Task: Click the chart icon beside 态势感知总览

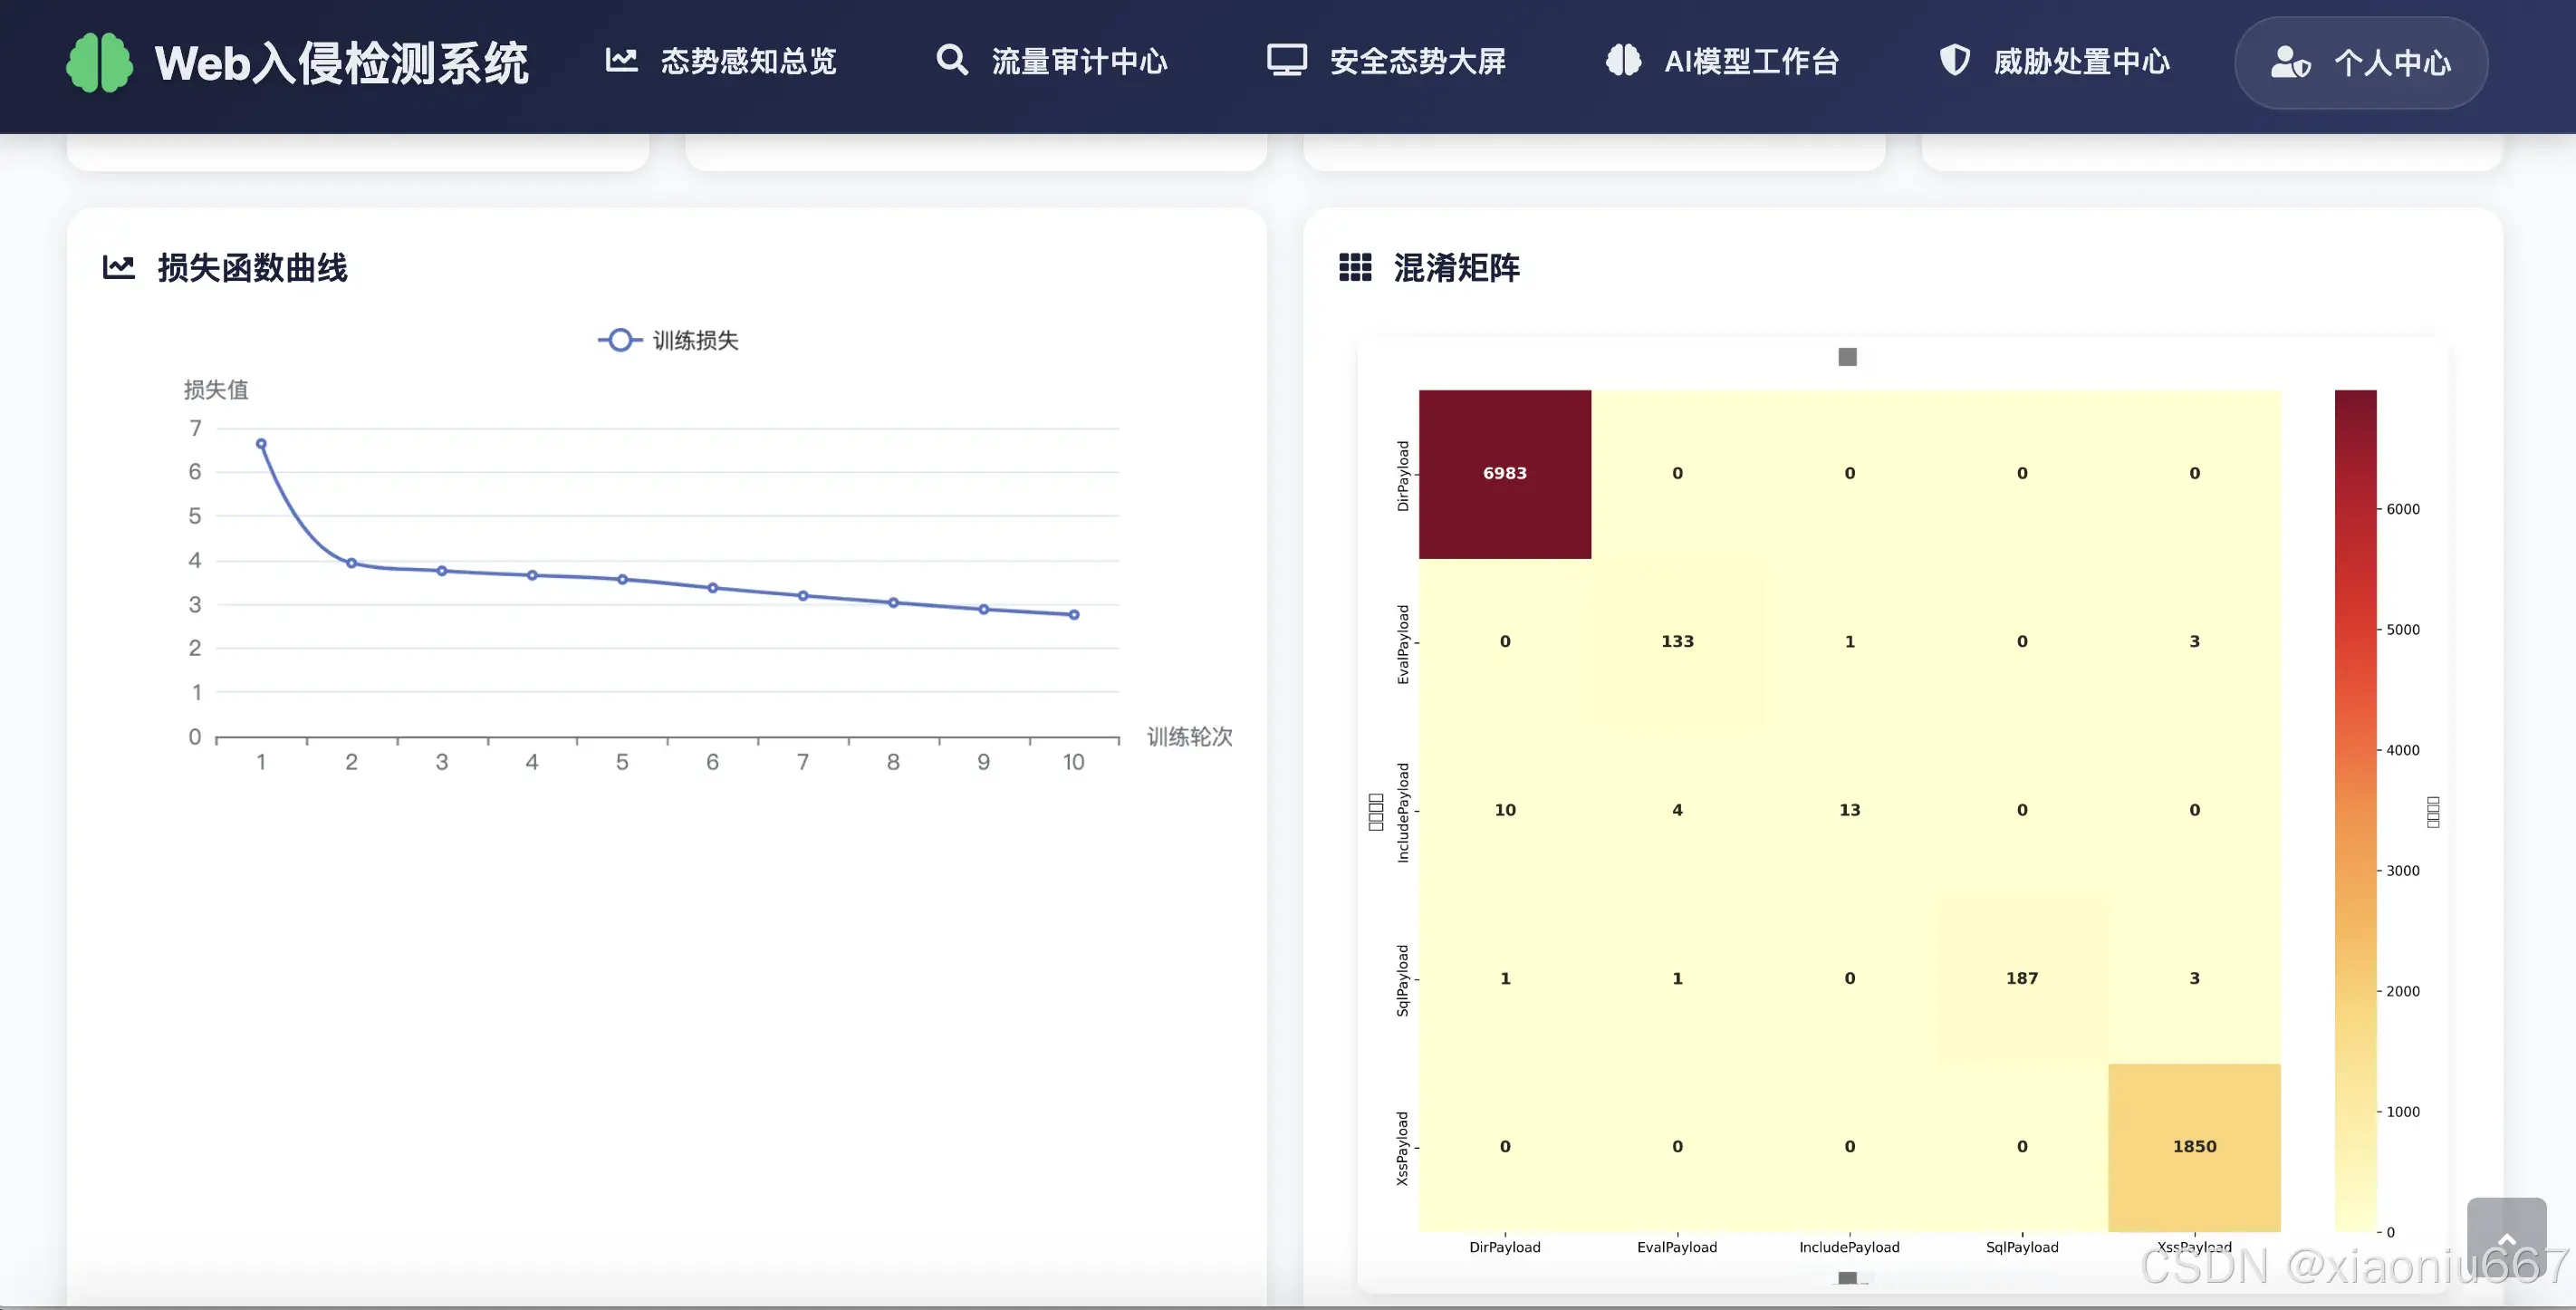Action: [621, 60]
